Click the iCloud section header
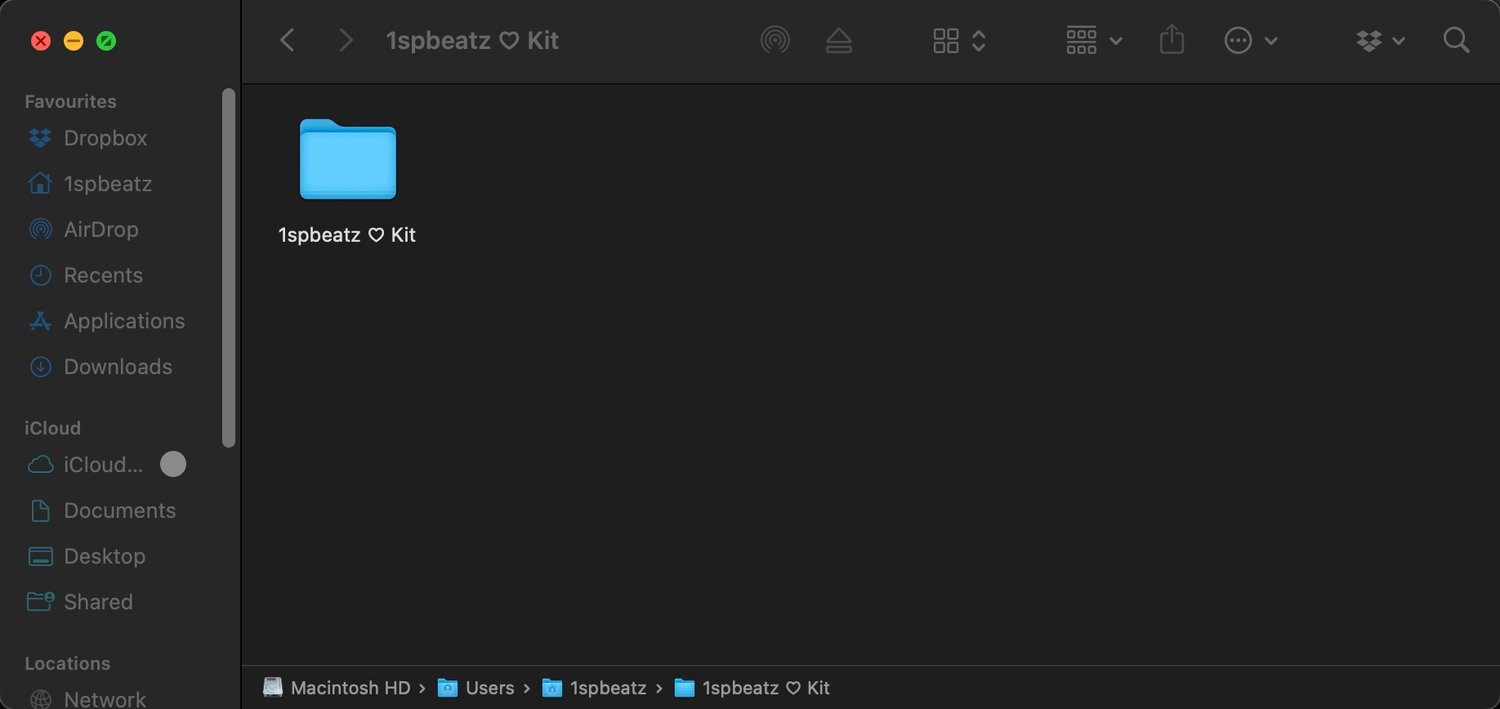The height and width of the screenshot is (709, 1500). coord(52,428)
